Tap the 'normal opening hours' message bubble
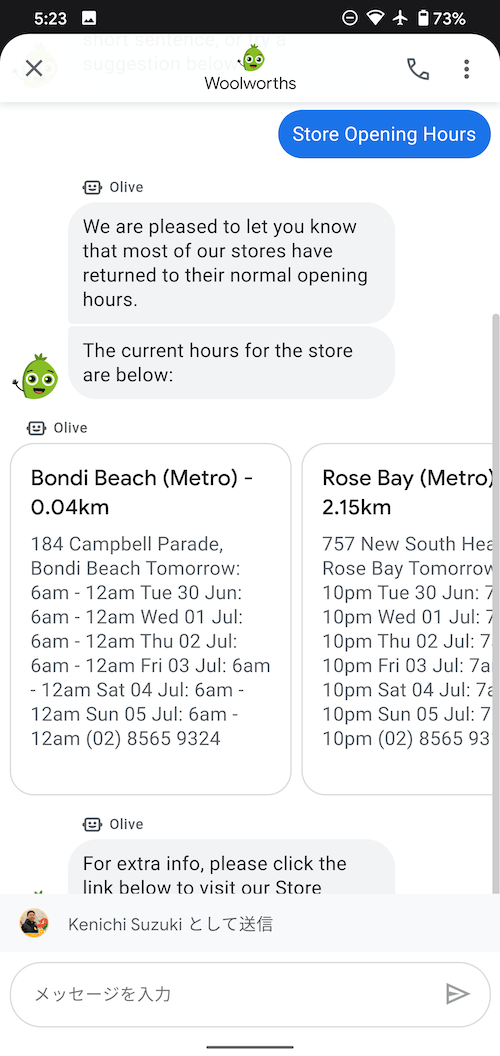Viewport: 500px width, 1056px height. (x=231, y=263)
